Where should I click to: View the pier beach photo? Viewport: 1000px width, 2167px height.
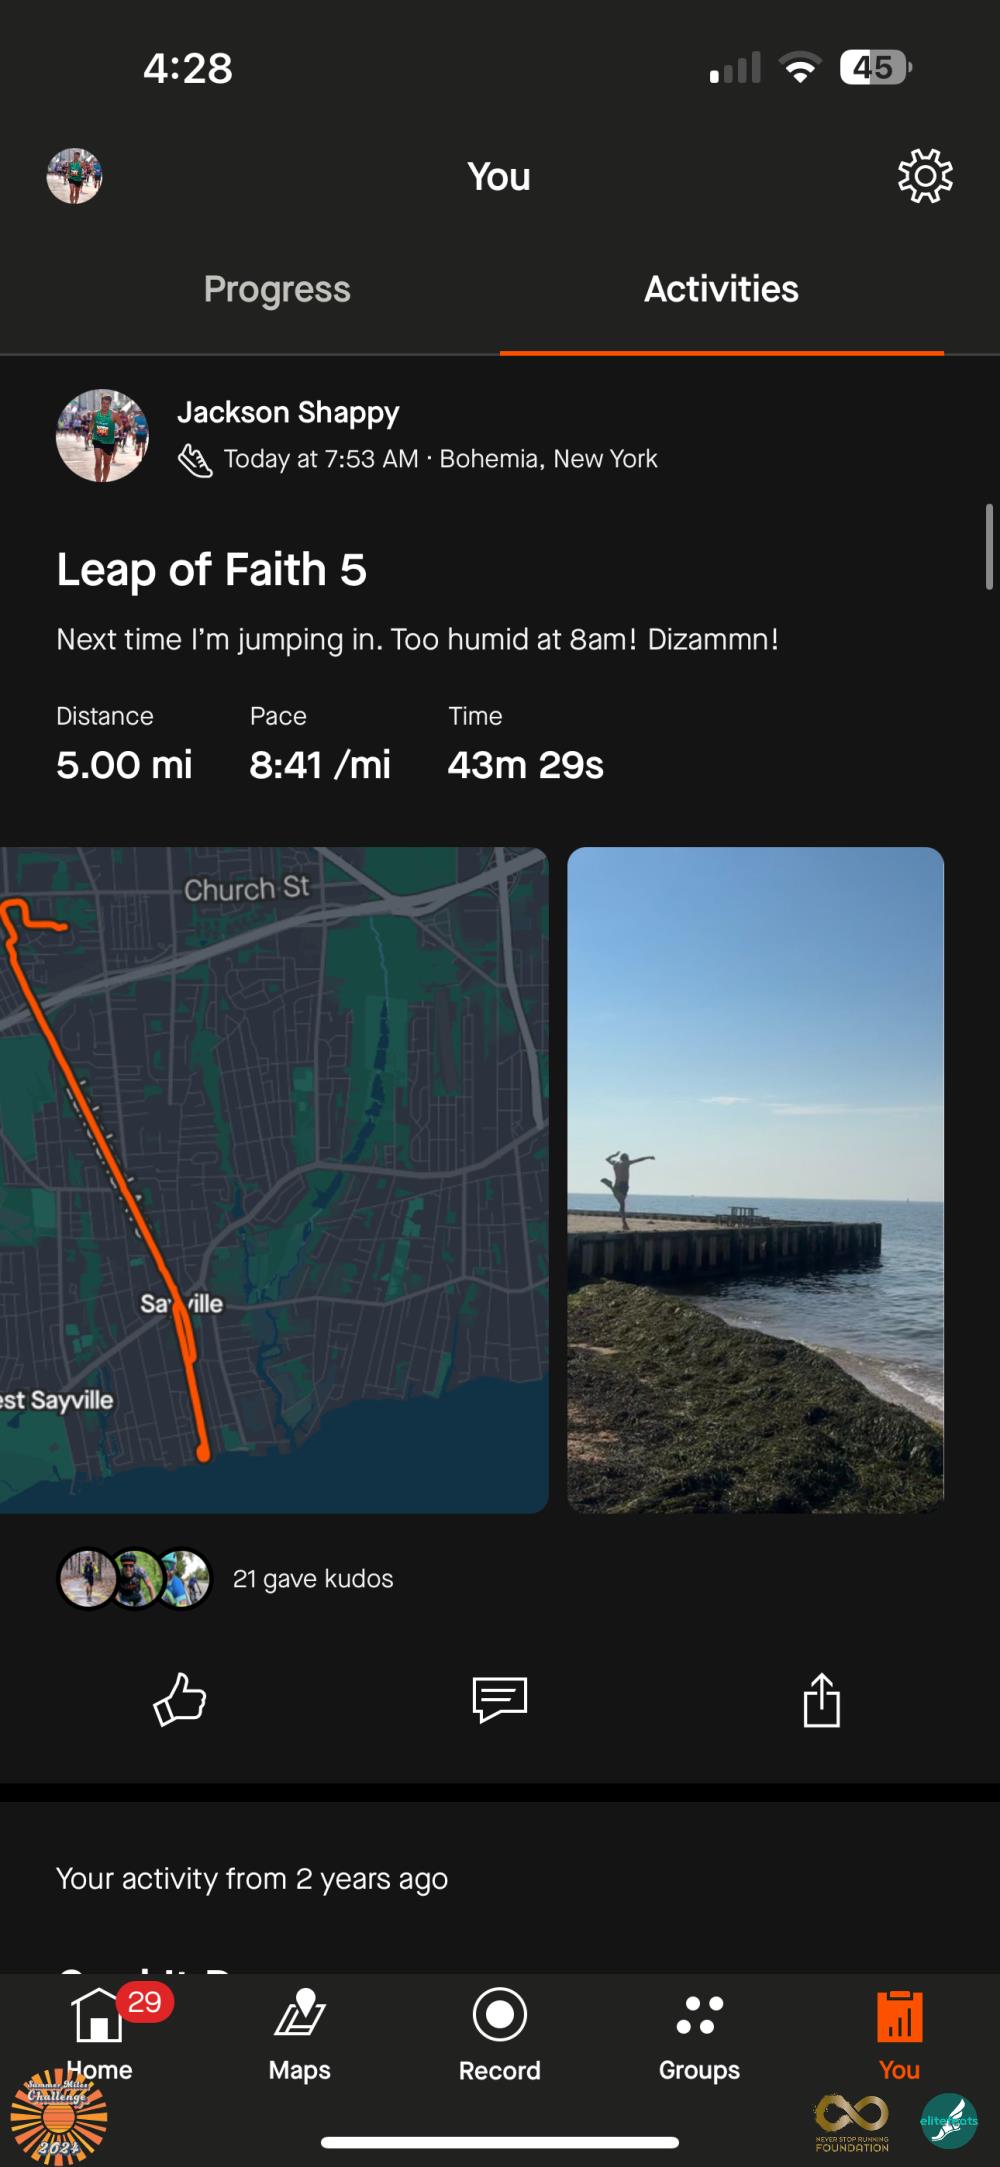pos(755,1180)
